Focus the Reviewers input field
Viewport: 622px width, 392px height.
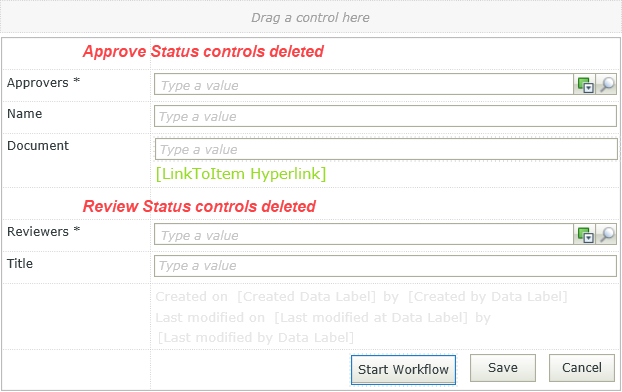pos(364,234)
